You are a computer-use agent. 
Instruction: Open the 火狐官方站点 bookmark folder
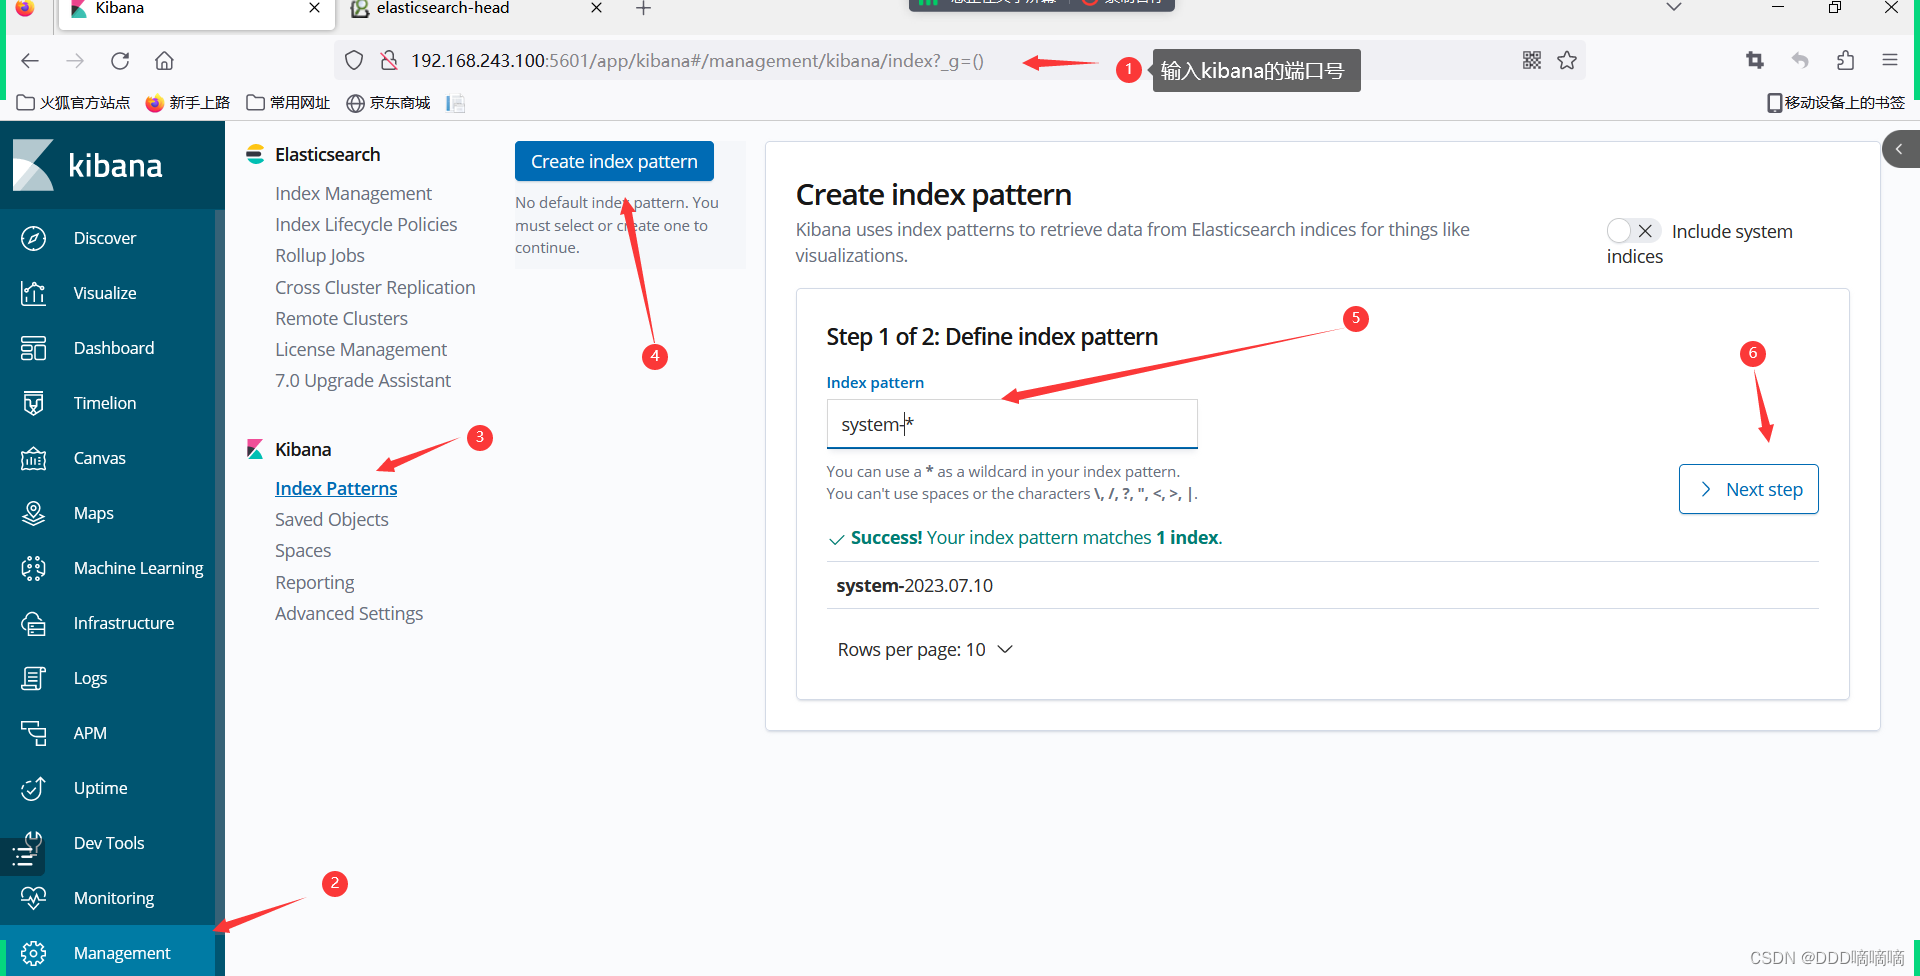tap(73, 103)
